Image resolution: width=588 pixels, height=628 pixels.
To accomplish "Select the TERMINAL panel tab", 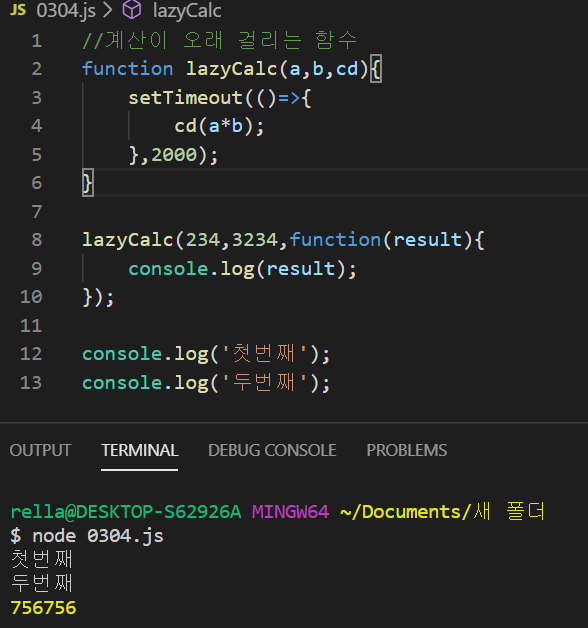I will [139, 450].
